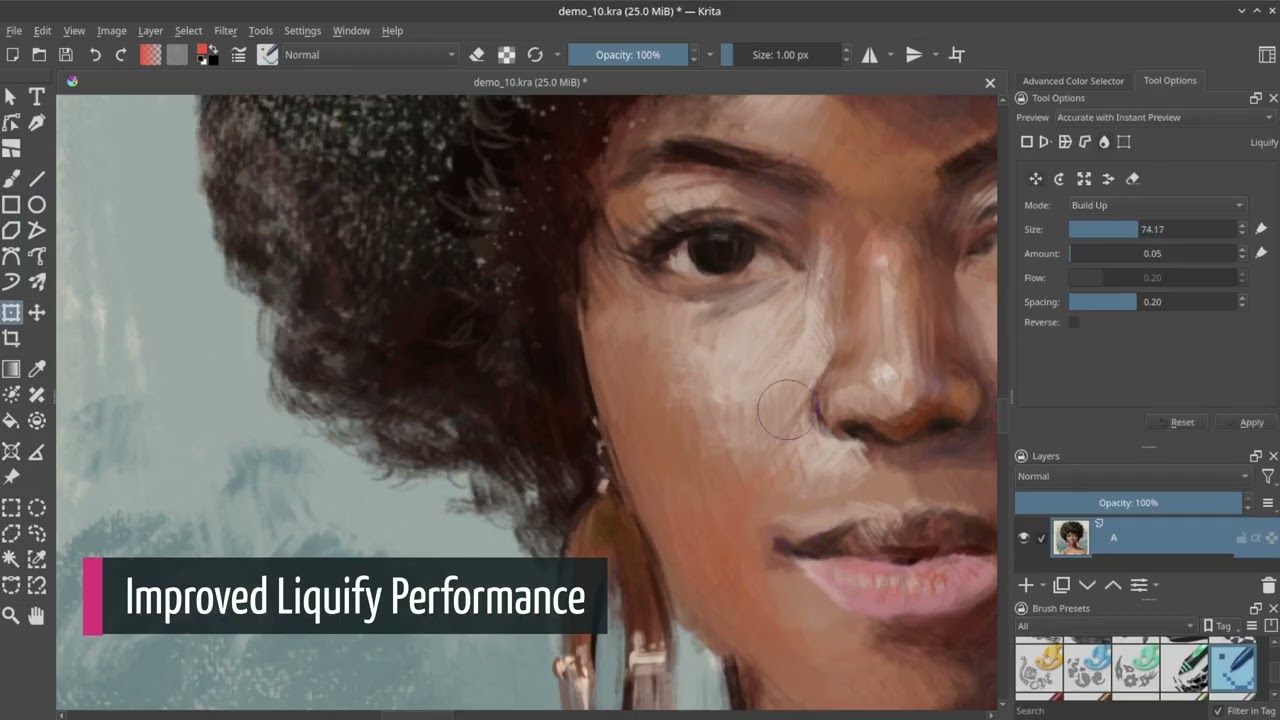The width and height of the screenshot is (1280, 720).
Task: Click the Apply button
Action: click(1246, 422)
